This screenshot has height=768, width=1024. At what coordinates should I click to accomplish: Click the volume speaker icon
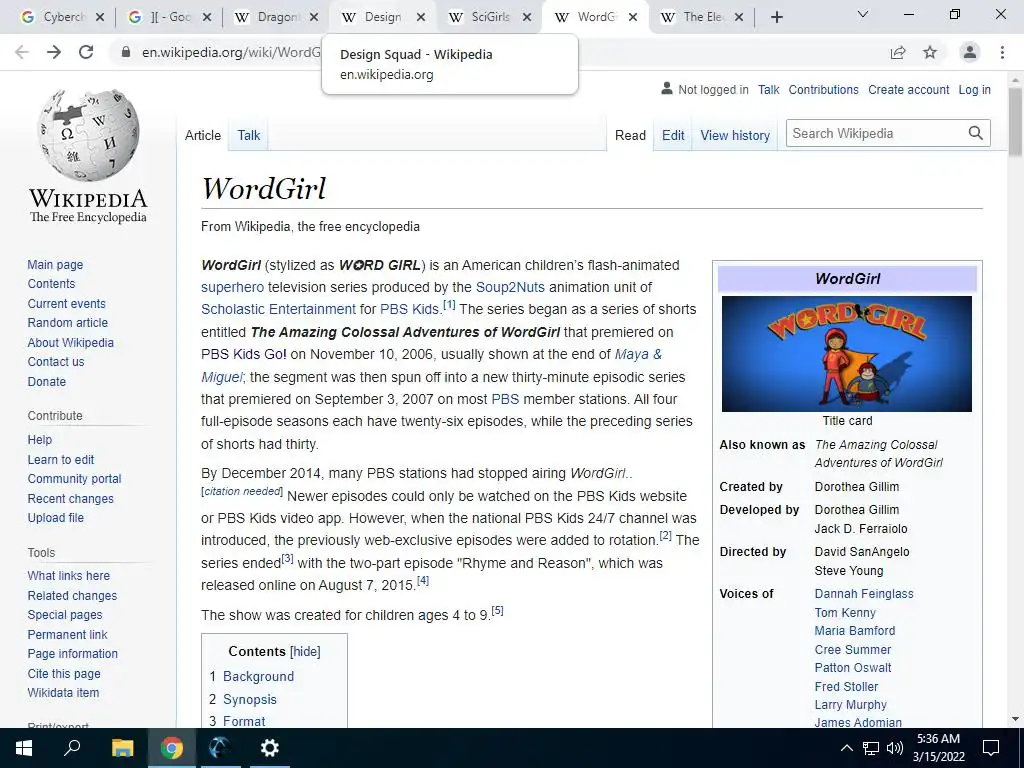tap(895, 748)
